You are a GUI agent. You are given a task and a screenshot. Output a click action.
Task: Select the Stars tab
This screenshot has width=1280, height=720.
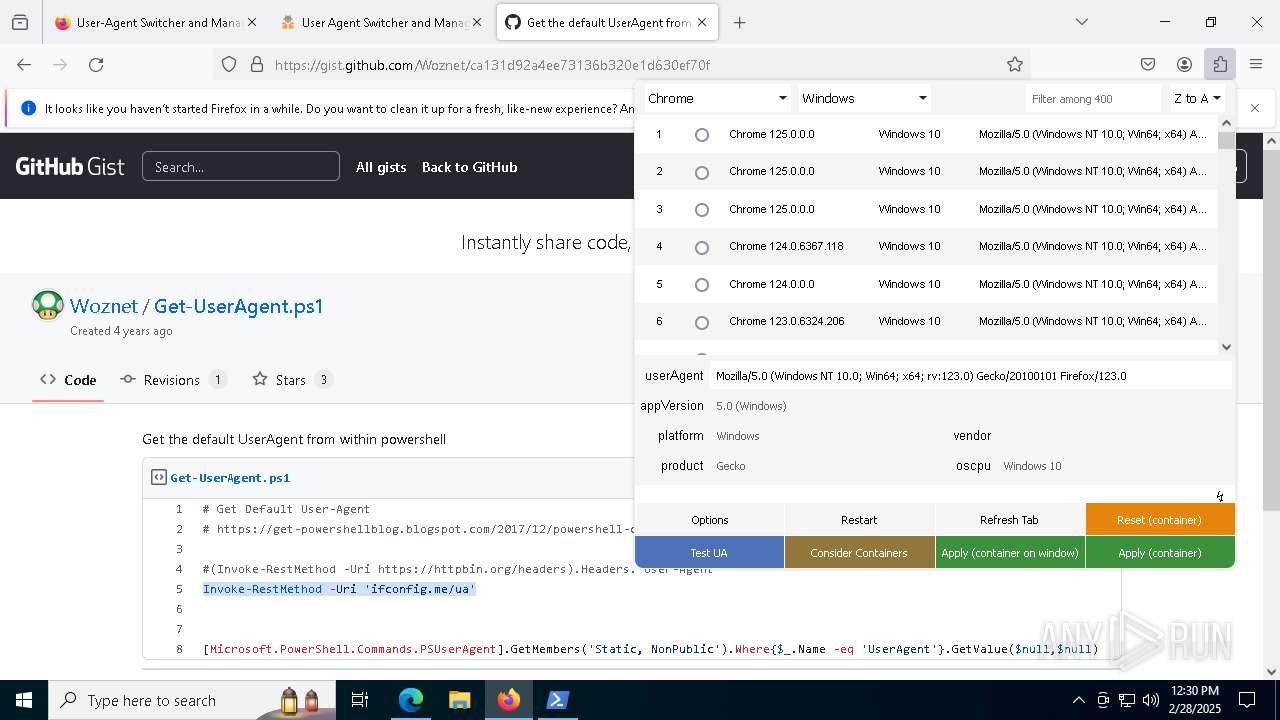pos(292,380)
